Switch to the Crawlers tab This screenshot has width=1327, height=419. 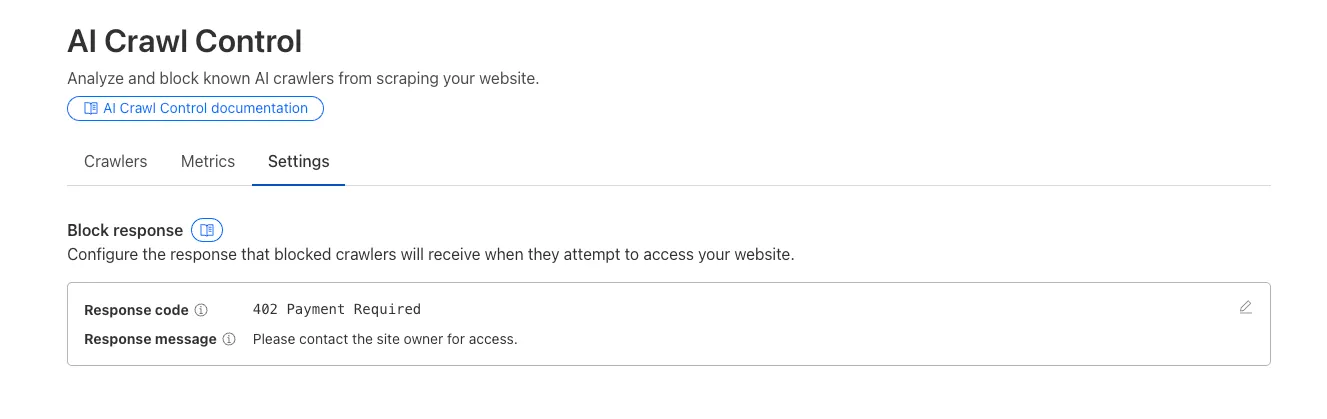(x=116, y=161)
